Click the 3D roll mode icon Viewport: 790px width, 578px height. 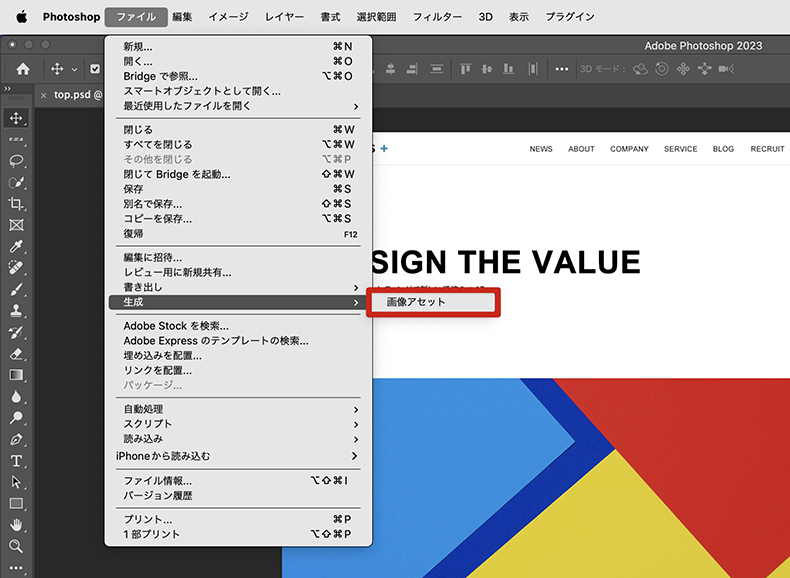[x=662, y=69]
